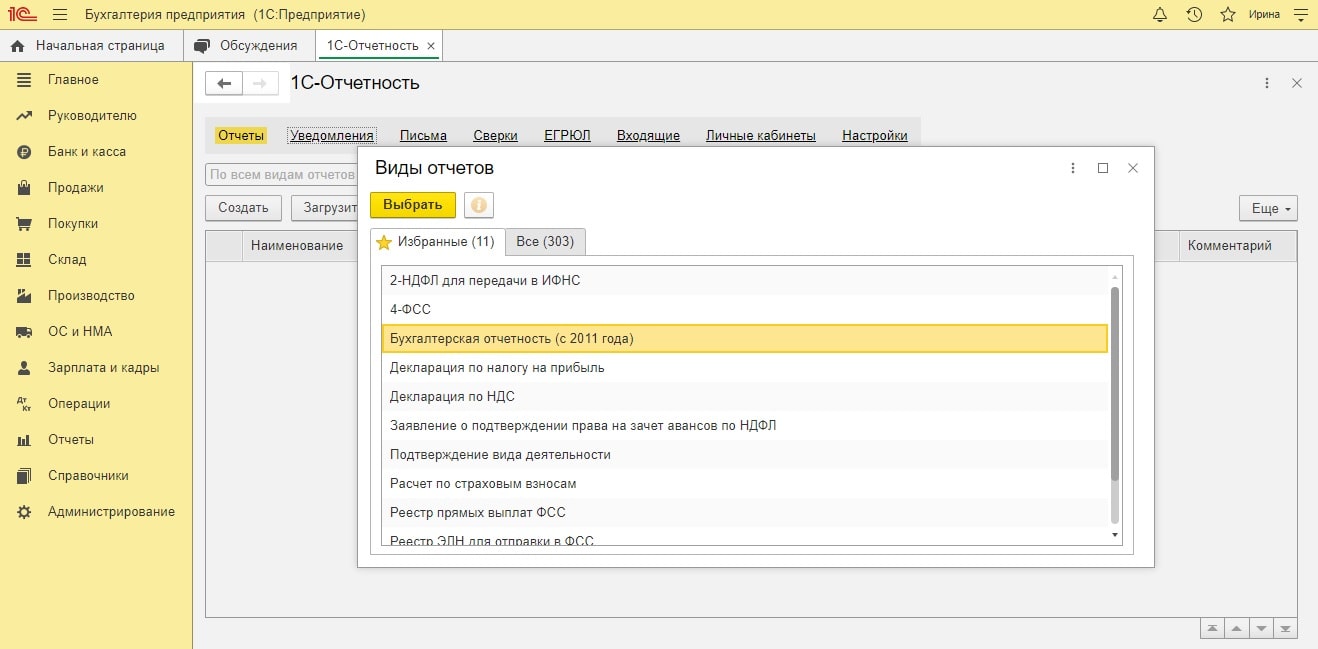This screenshot has width=1318, height=649.
Task: Open the Входящие section
Action: [x=648, y=135]
